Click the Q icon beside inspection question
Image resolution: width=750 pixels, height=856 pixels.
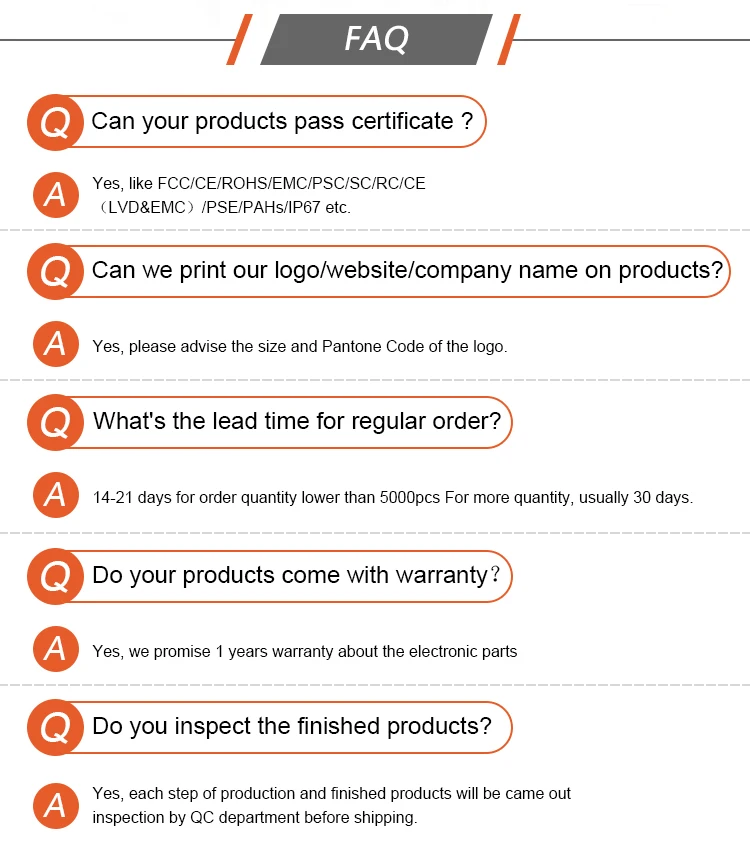coord(55,727)
